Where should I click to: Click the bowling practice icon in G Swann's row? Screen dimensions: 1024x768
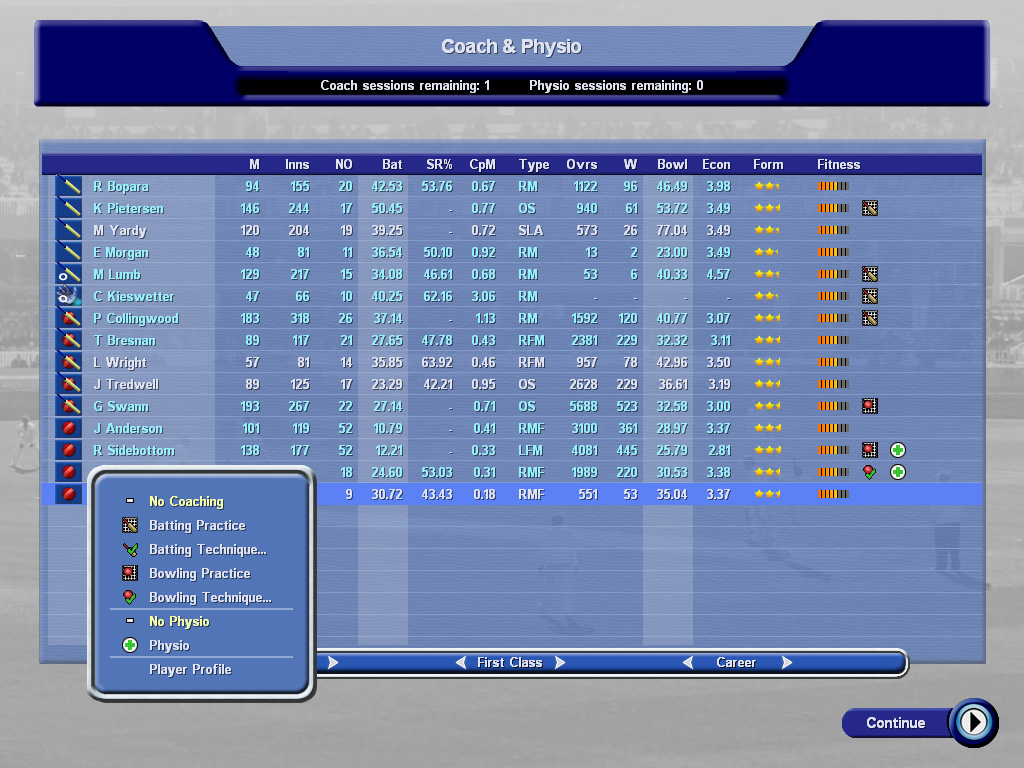[x=869, y=406]
